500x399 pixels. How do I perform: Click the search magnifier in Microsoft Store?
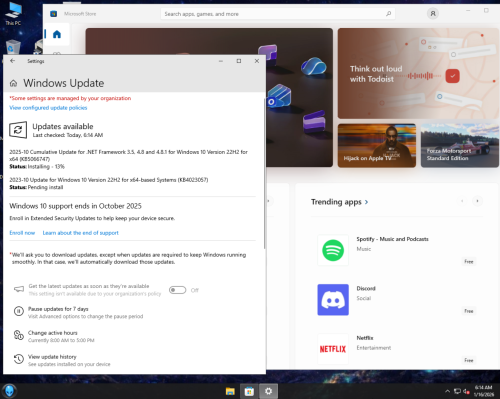[388, 14]
